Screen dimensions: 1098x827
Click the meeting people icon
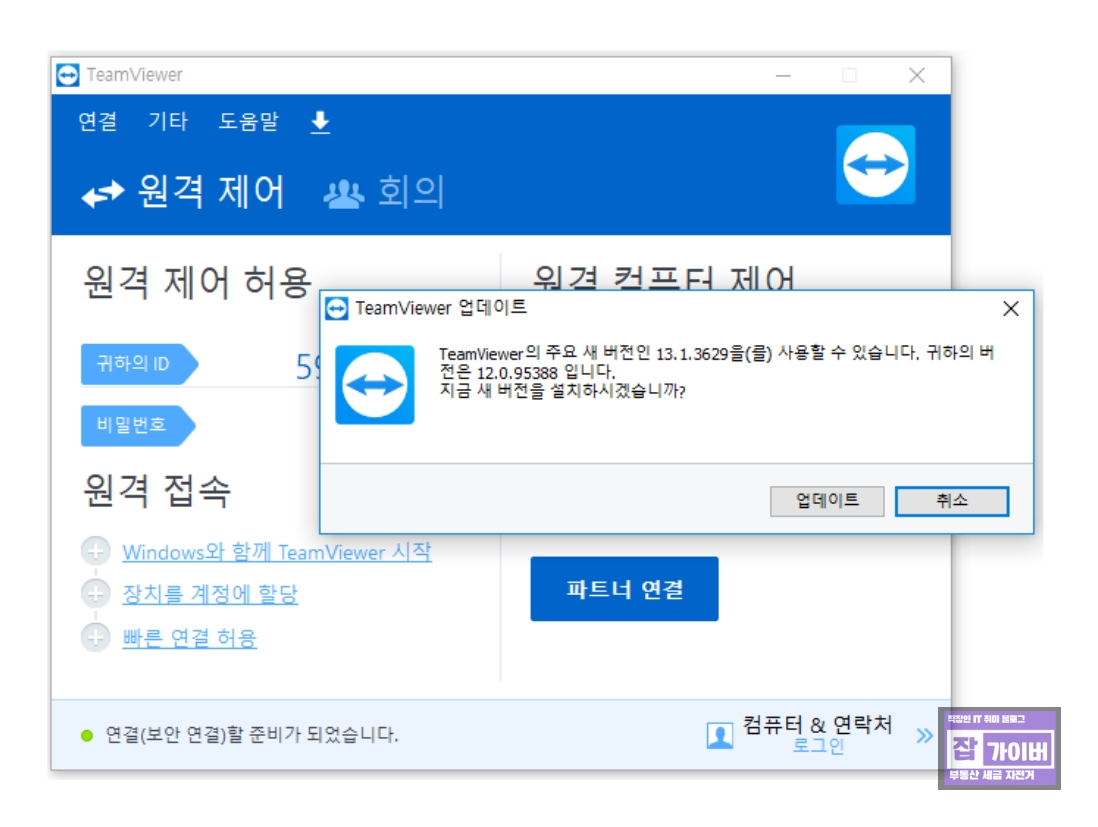pos(344,194)
